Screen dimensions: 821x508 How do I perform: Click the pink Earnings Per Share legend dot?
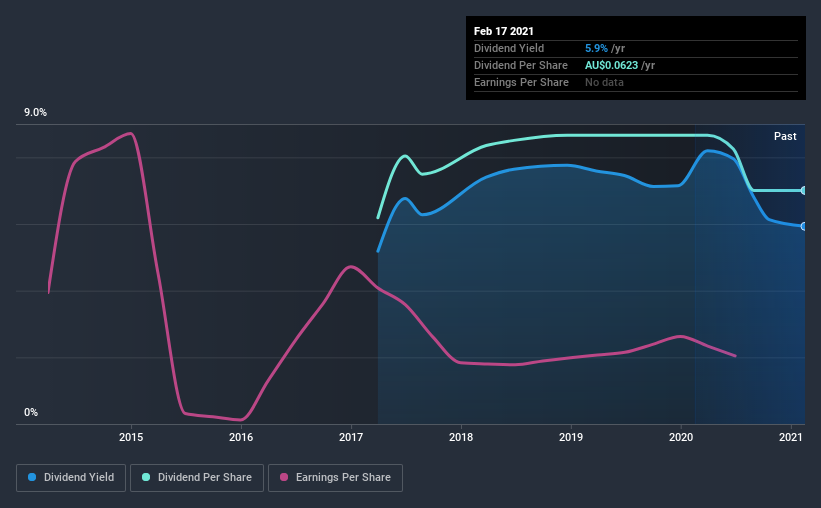(284, 477)
